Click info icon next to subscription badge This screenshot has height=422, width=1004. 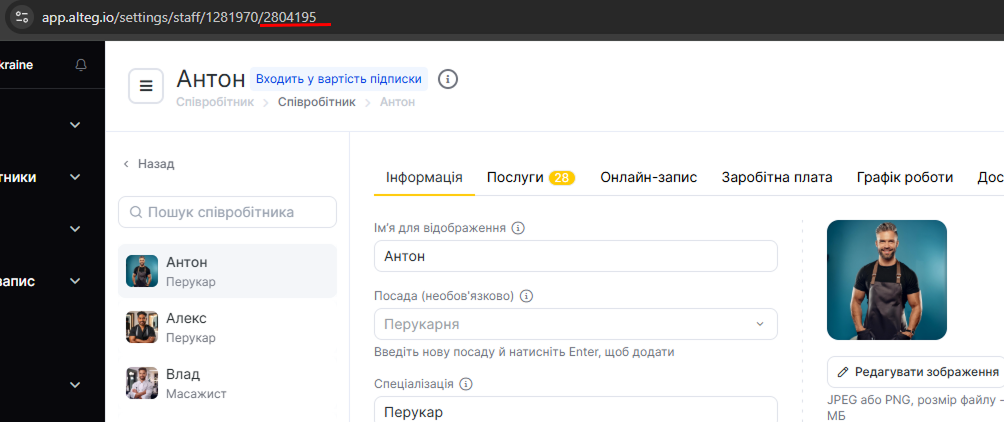click(x=448, y=79)
